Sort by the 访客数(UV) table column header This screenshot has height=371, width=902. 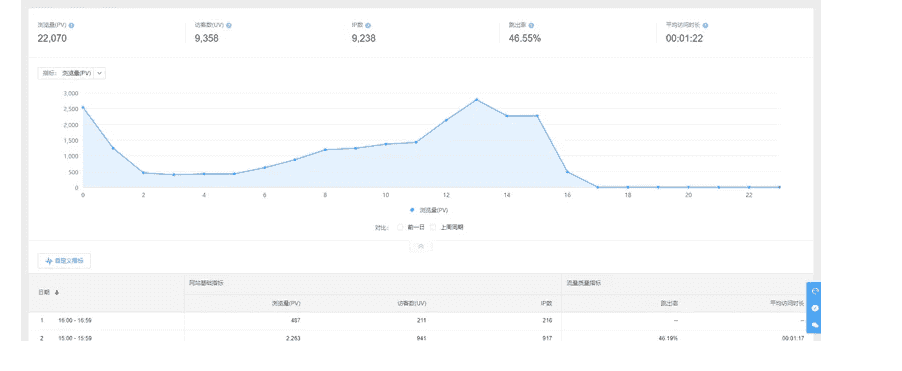[412, 303]
